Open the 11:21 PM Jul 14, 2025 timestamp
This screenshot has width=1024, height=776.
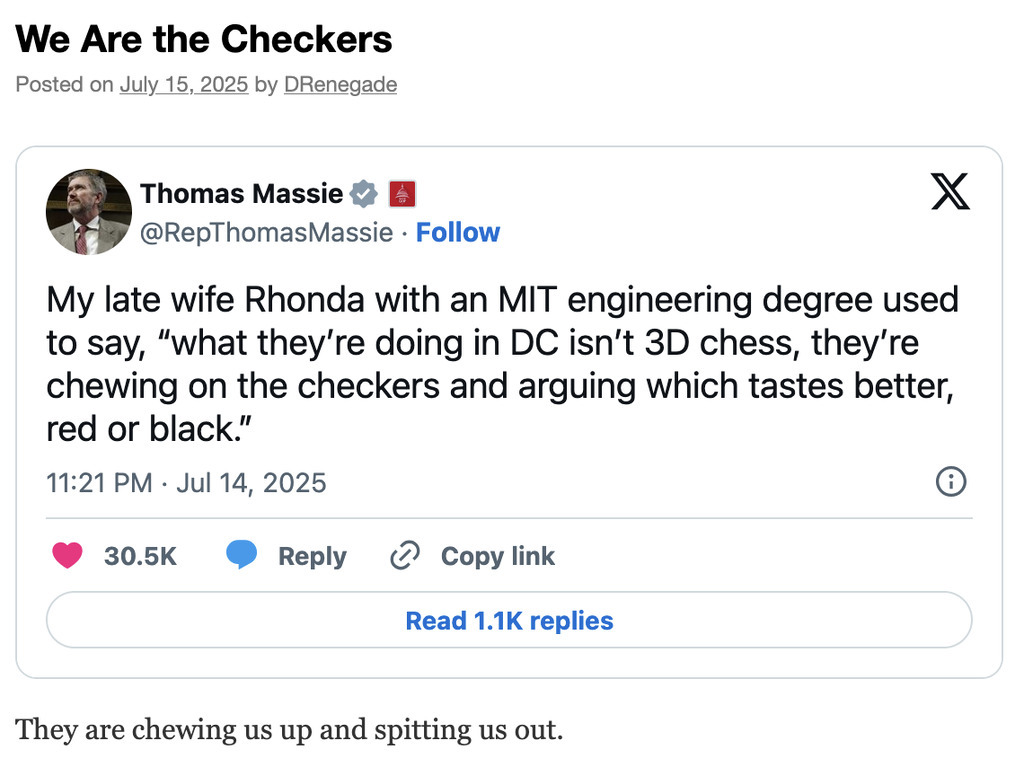coord(186,483)
